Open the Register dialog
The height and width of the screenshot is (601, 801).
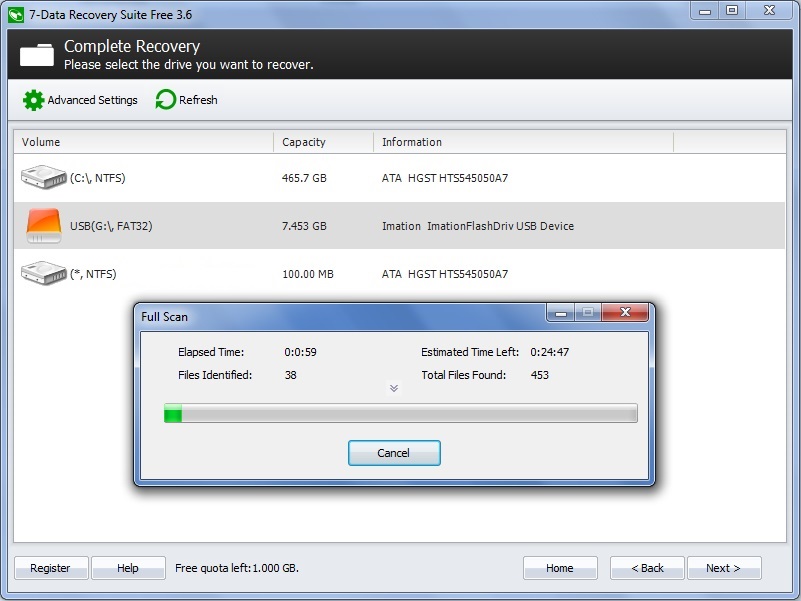pyautogui.click(x=50, y=567)
